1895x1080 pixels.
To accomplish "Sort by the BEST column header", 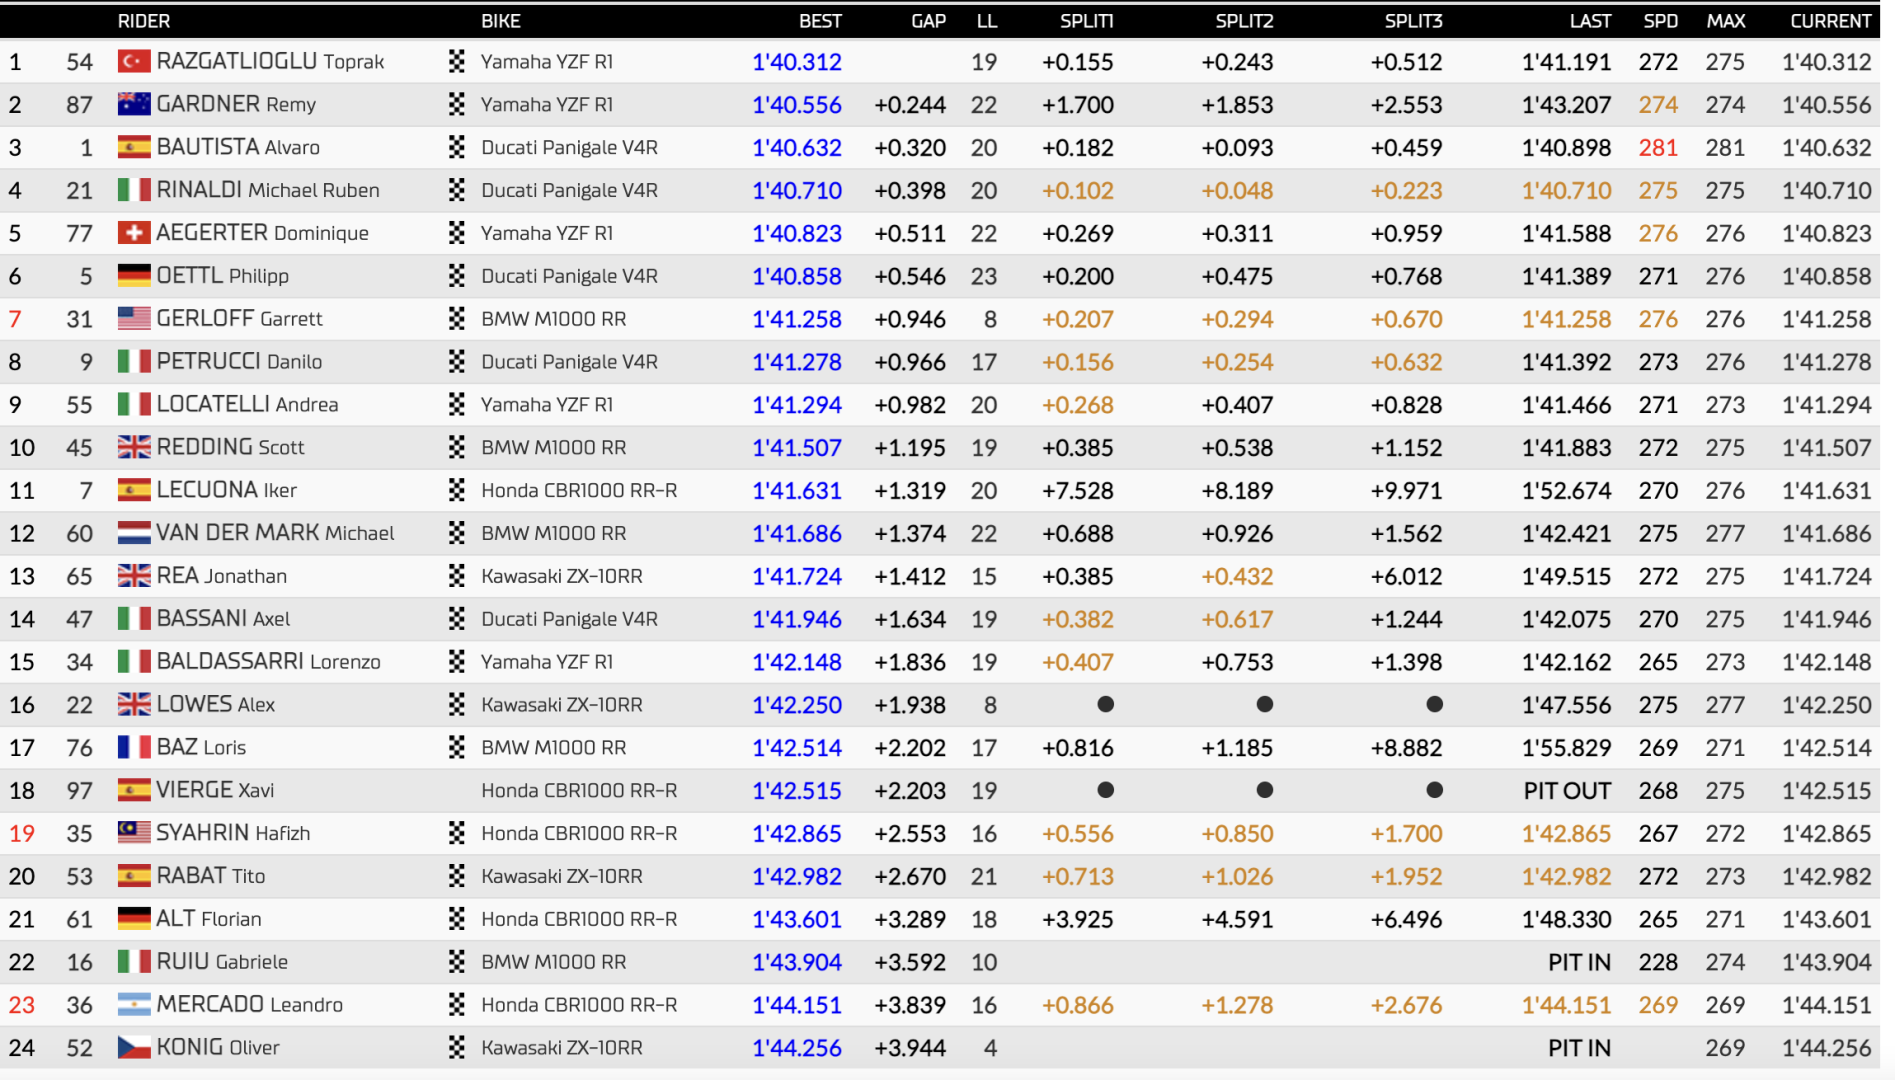I will tap(820, 21).
